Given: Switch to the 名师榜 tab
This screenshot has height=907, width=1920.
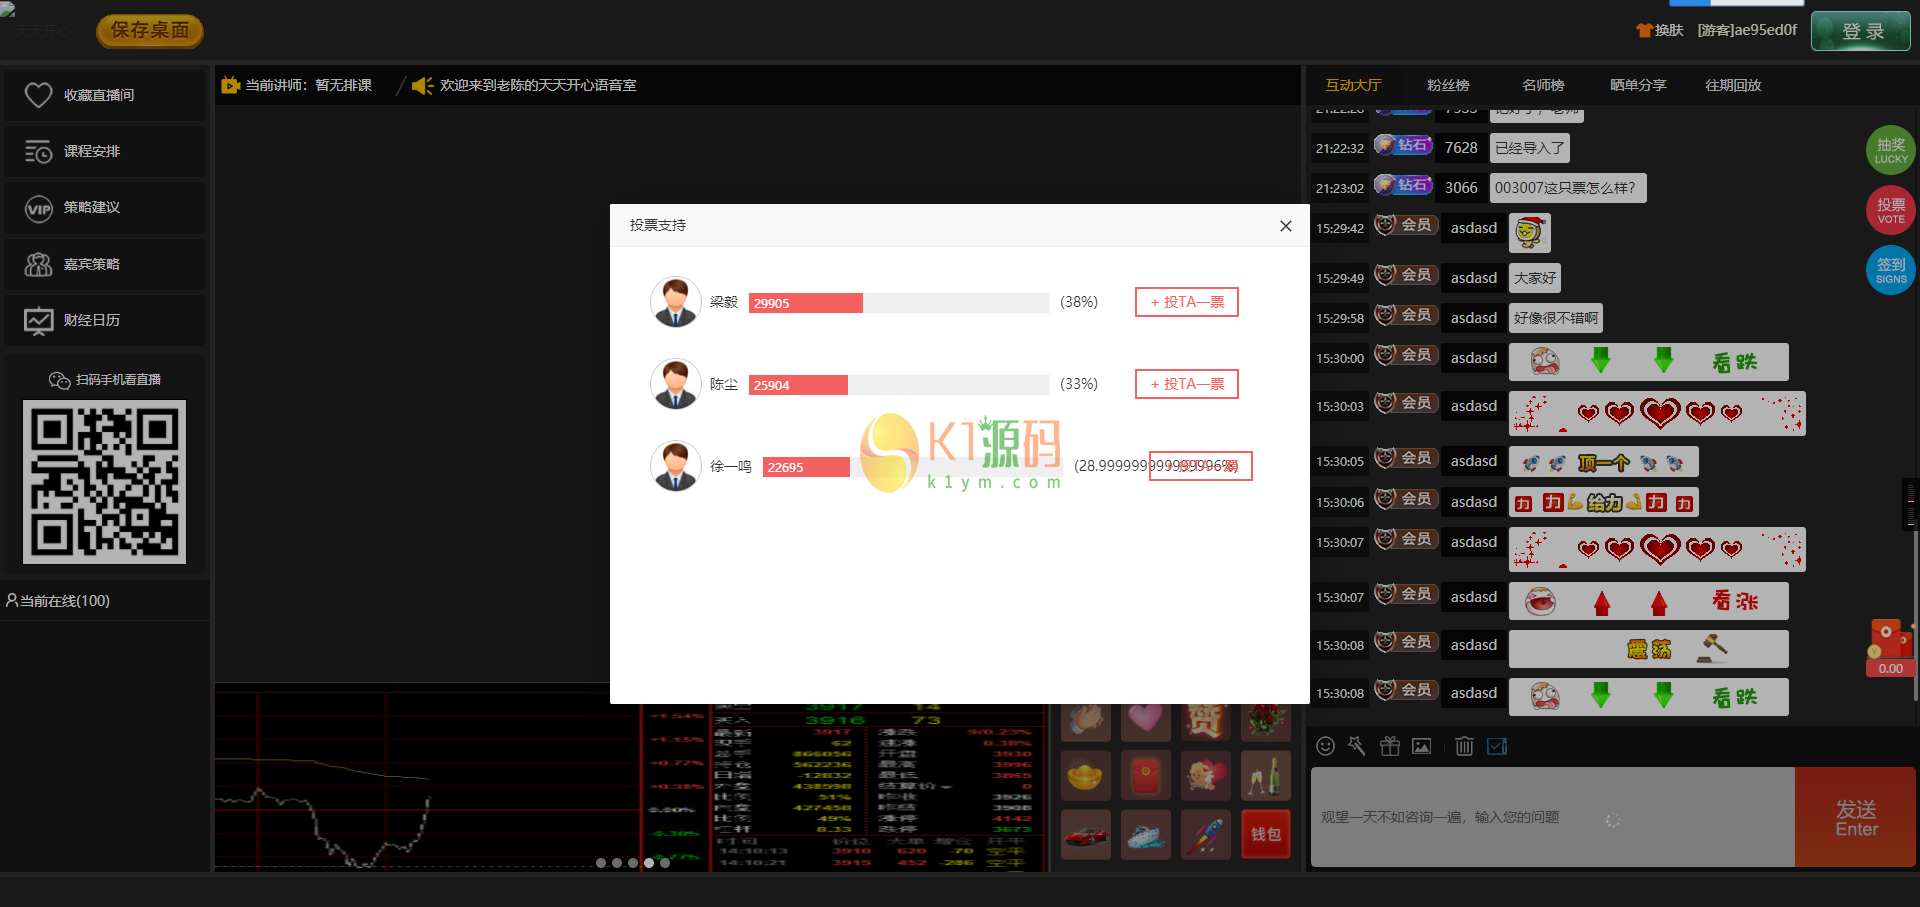Looking at the screenshot, I should (1543, 85).
